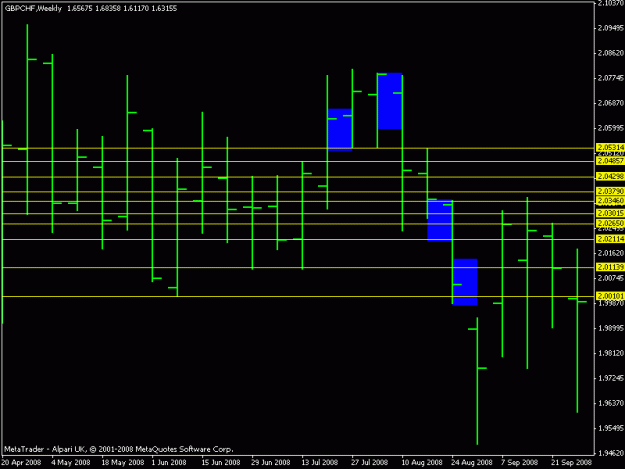625x469 pixels.
Task: Click the 1.98120 price axis label
Action: [x=611, y=353]
